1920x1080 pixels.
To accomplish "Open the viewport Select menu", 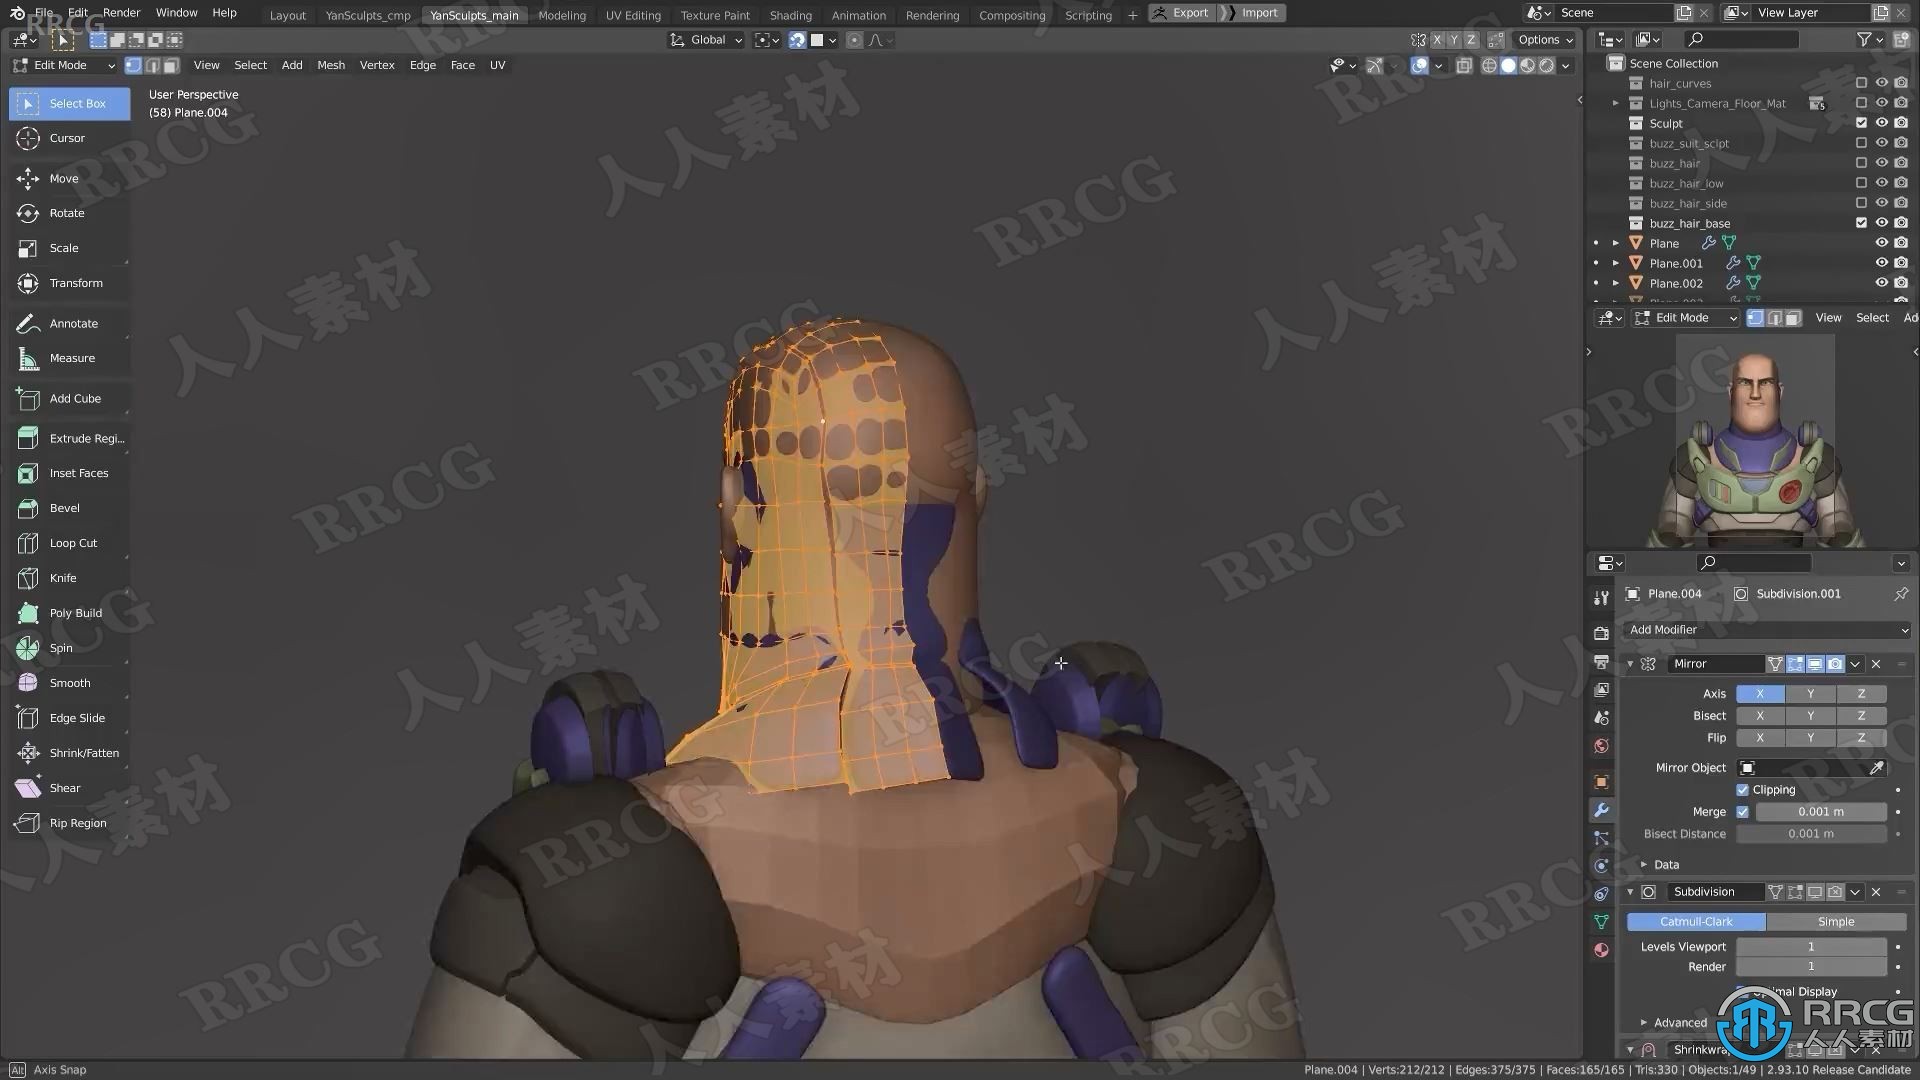I will point(250,65).
